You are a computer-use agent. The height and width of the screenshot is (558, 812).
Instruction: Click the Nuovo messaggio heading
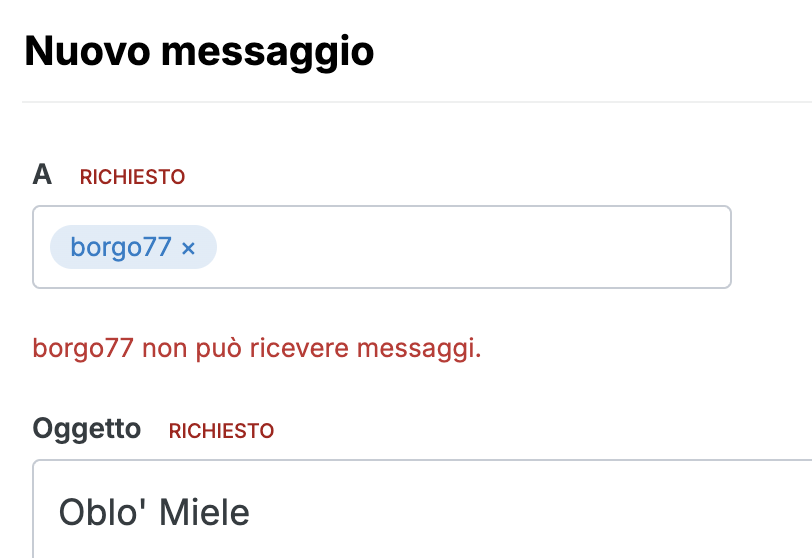coord(199,50)
